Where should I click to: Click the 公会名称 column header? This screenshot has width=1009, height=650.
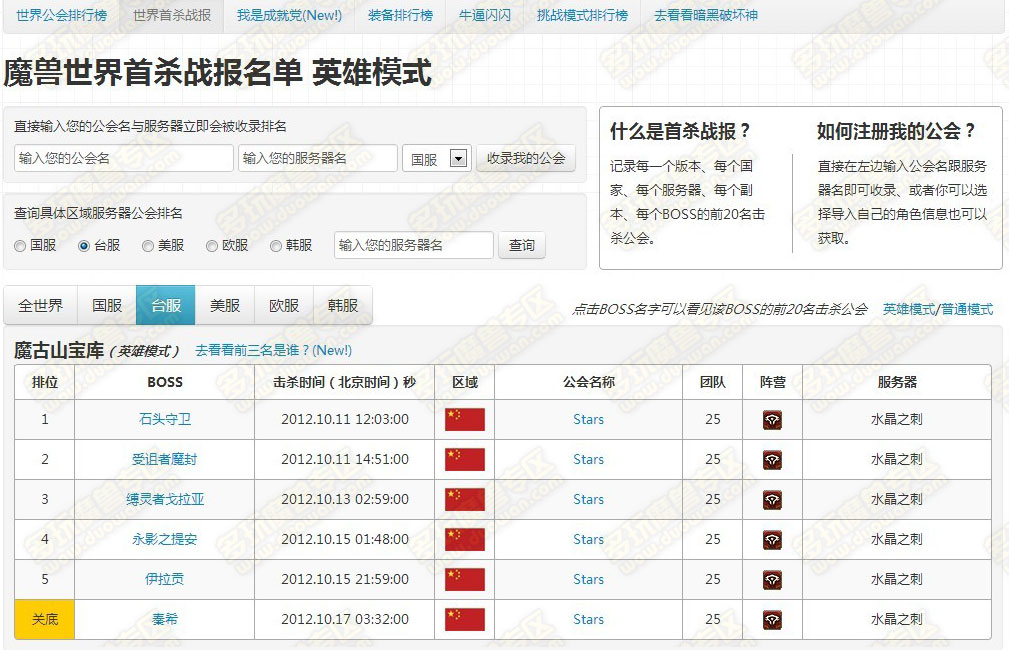[x=589, y=382]
